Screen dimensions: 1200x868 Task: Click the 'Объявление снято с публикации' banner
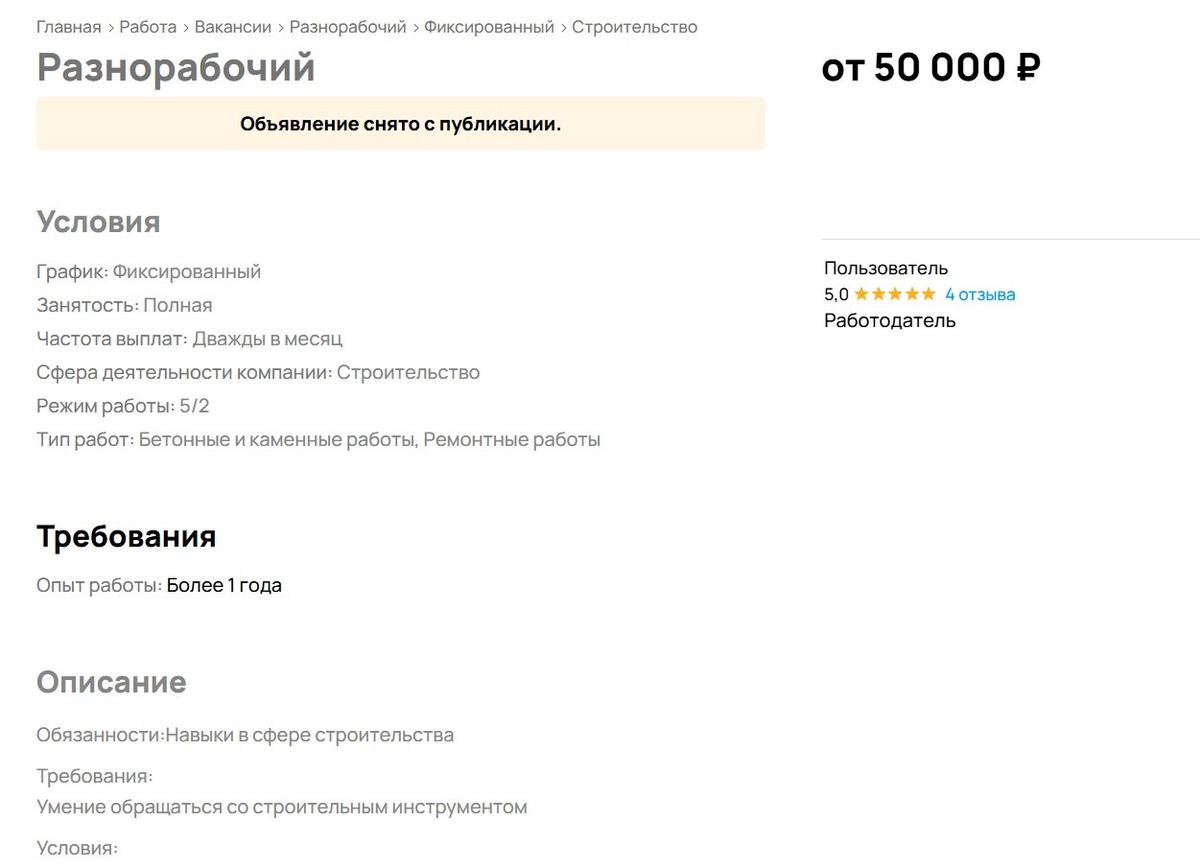(x=400, y=124)
